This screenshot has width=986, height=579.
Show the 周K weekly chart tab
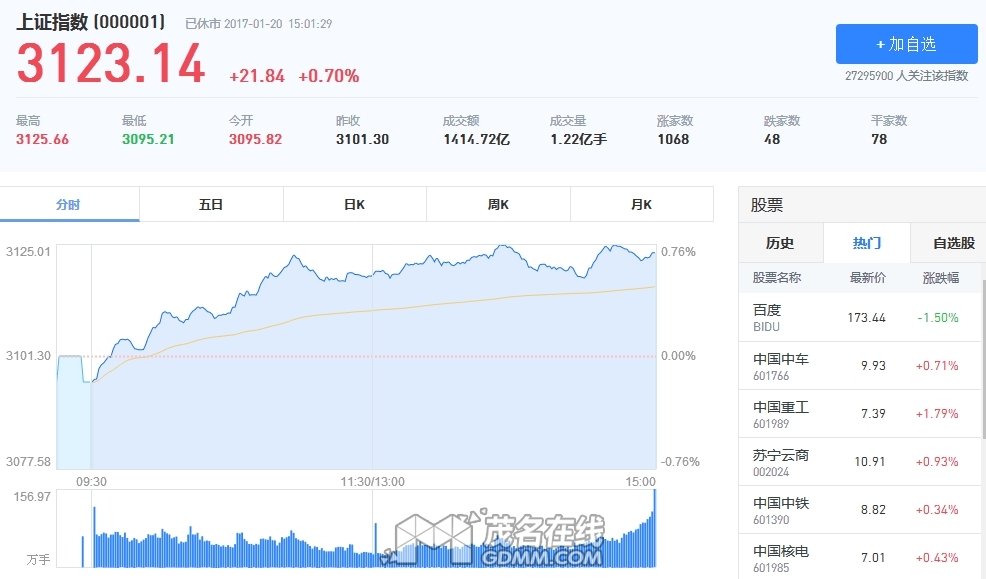(x=498, y=204)
